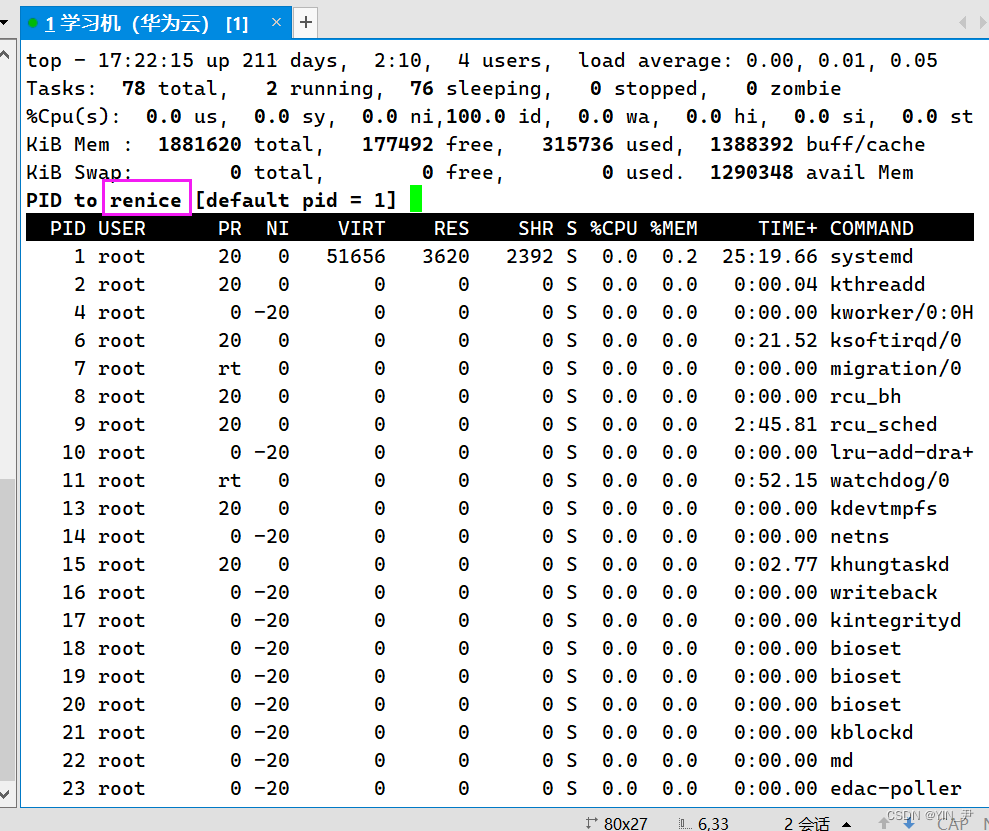Click the cursor position icon beside 6,33
The width and height of the screenshot is (989, 831).
tap(685, 823)
